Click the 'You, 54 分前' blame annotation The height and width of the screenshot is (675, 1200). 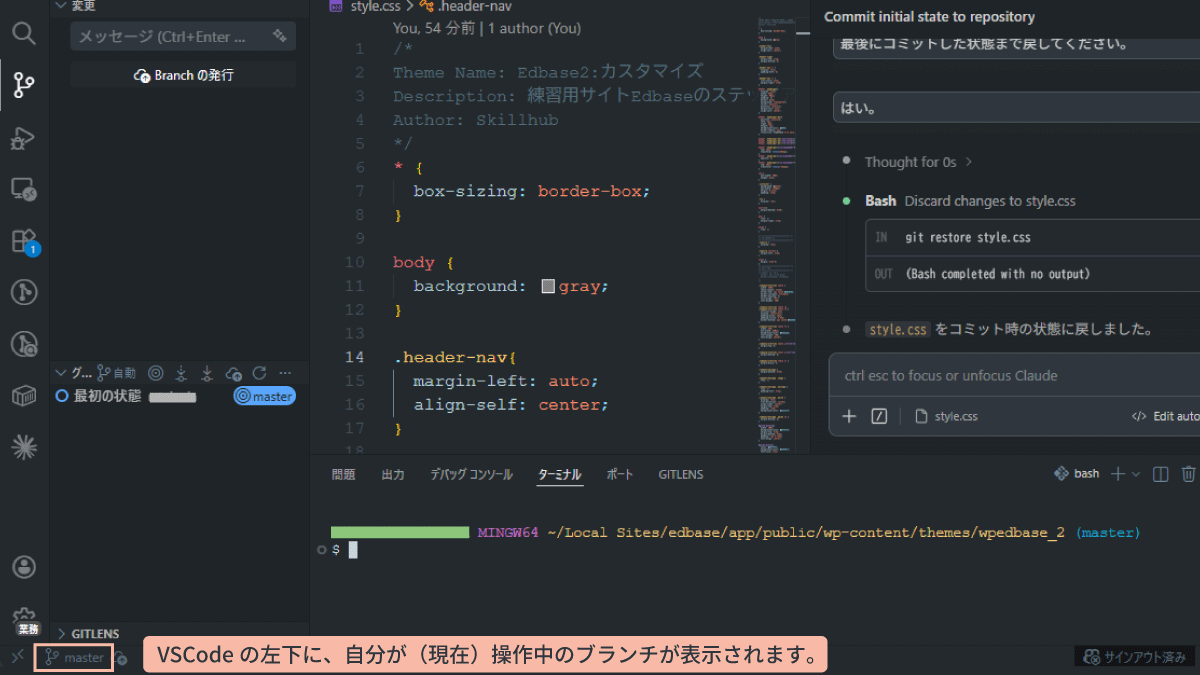(487, 29)
